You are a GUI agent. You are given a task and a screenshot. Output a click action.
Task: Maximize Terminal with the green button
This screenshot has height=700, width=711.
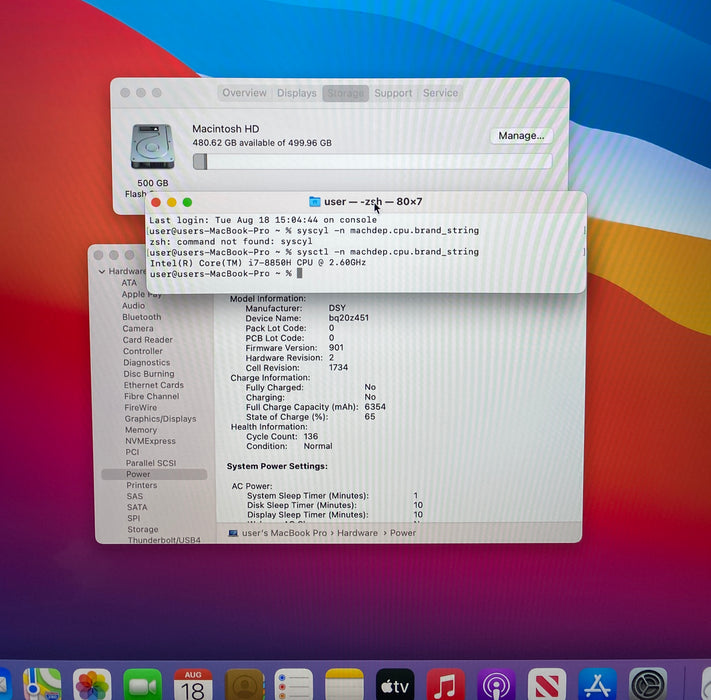pos(187,202)
